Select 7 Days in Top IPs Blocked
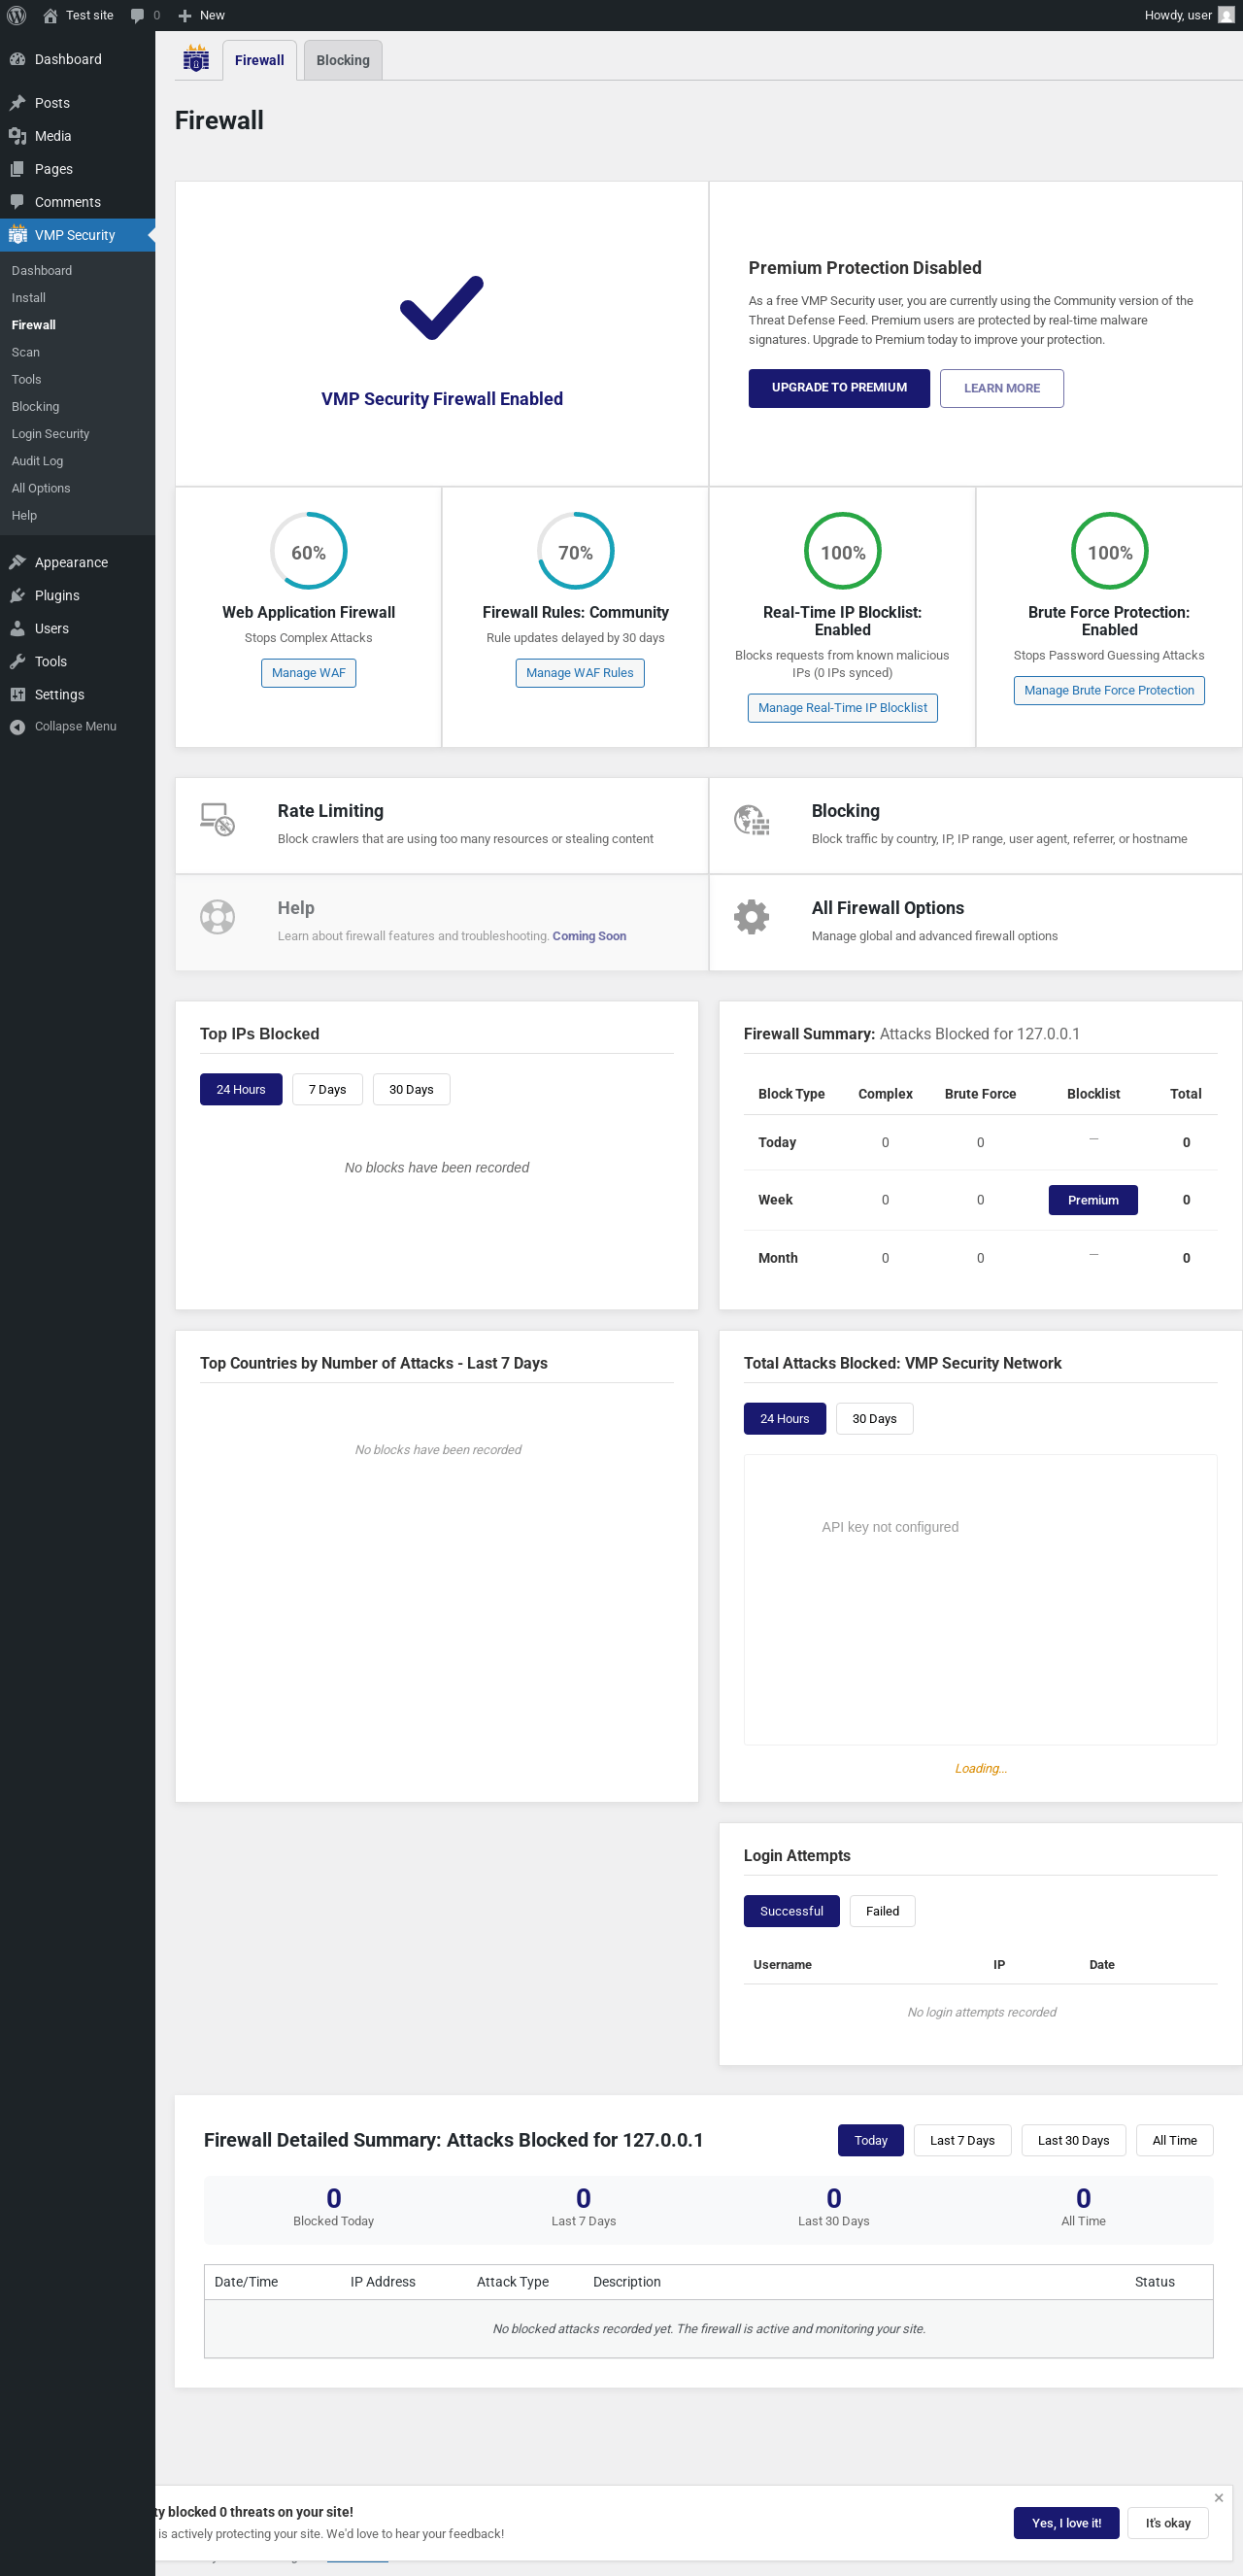 (327, 1089)
